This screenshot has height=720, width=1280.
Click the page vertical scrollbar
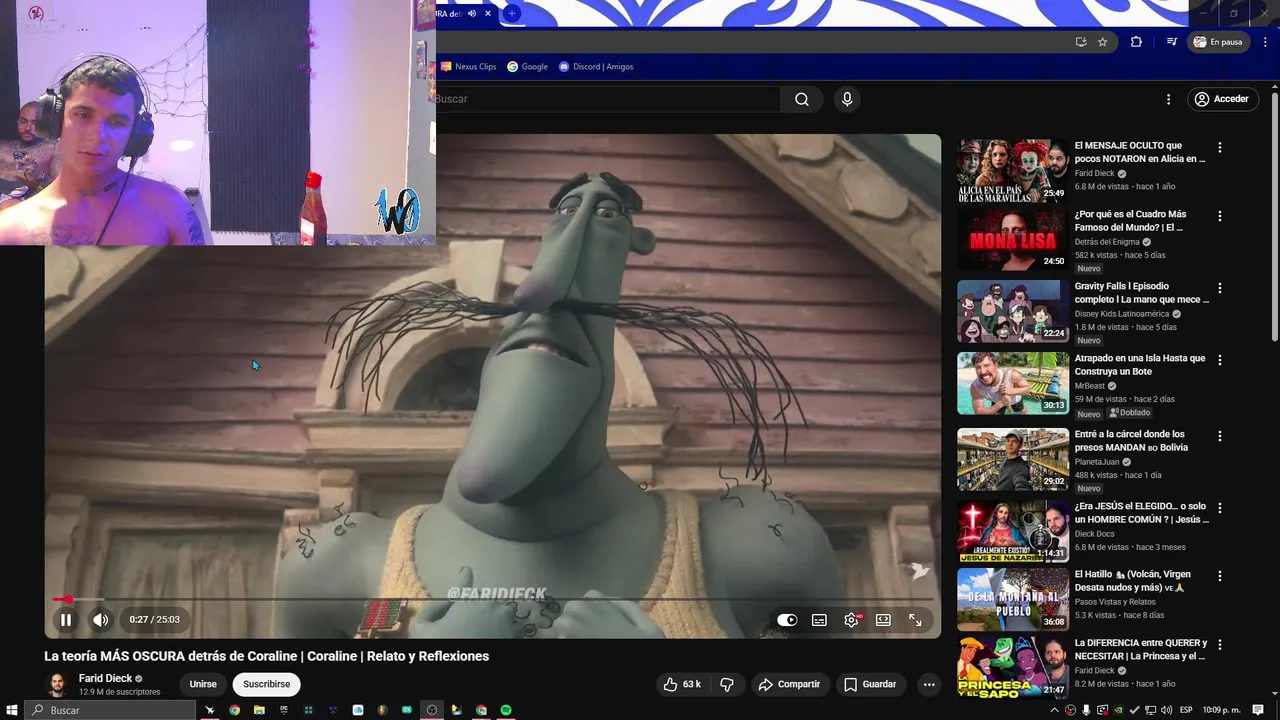[x=1274, y=215]
